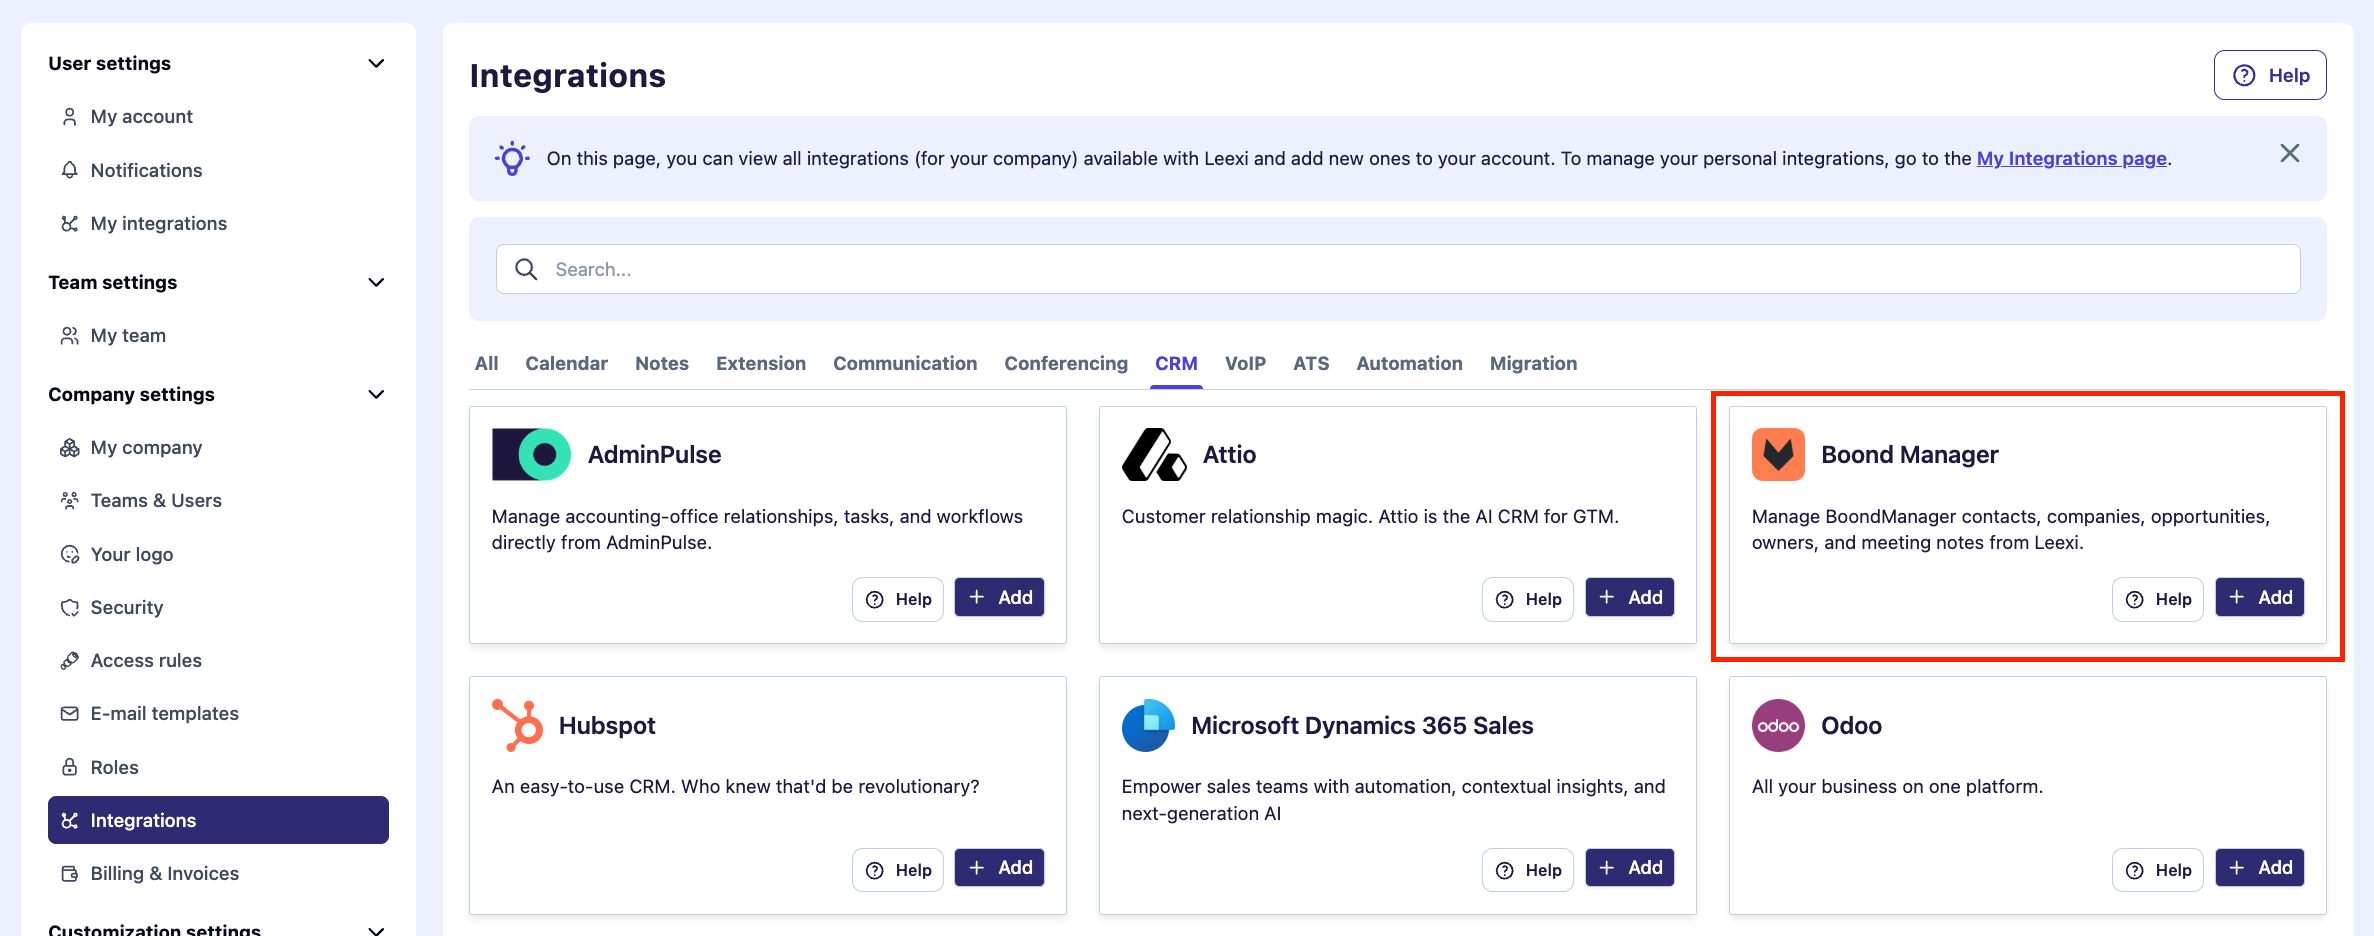Viewport: 2374px width, 936px height.
Task: Show the All integrations tab
Action: coord(486,363)
